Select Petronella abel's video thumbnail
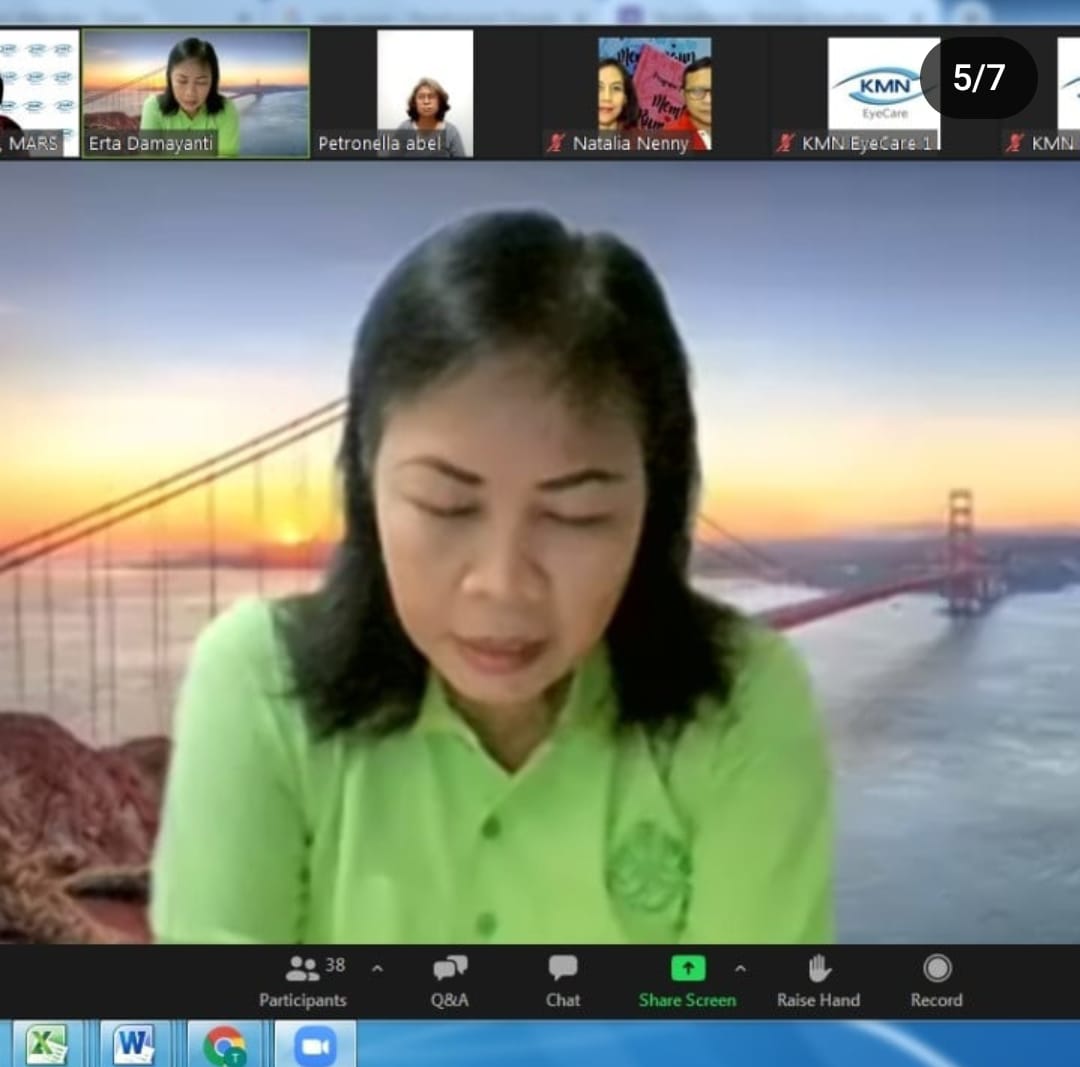Screen dimensions: 1080x1067 pyautogui.click(x=425, y=92)
